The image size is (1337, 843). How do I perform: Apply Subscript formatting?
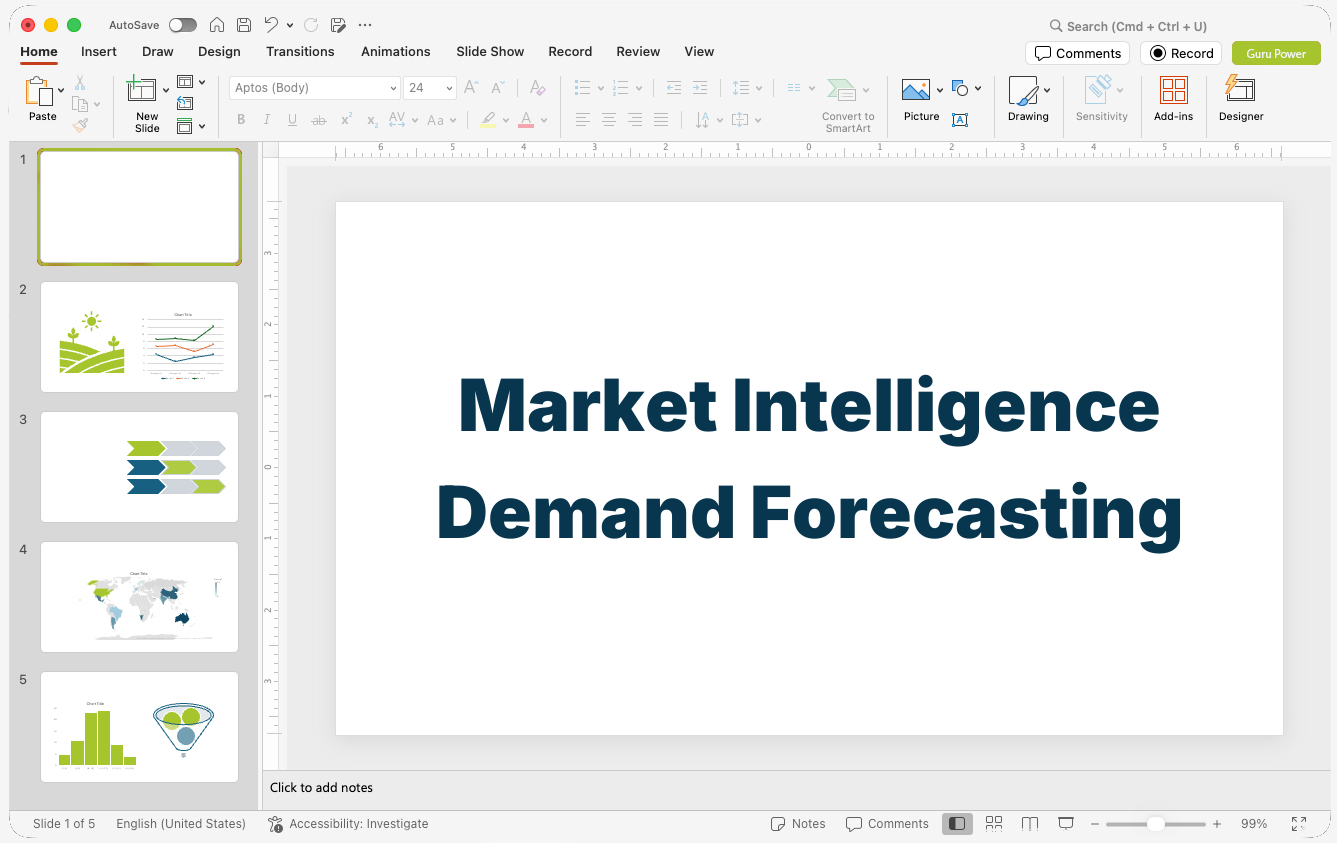point(372,120)
